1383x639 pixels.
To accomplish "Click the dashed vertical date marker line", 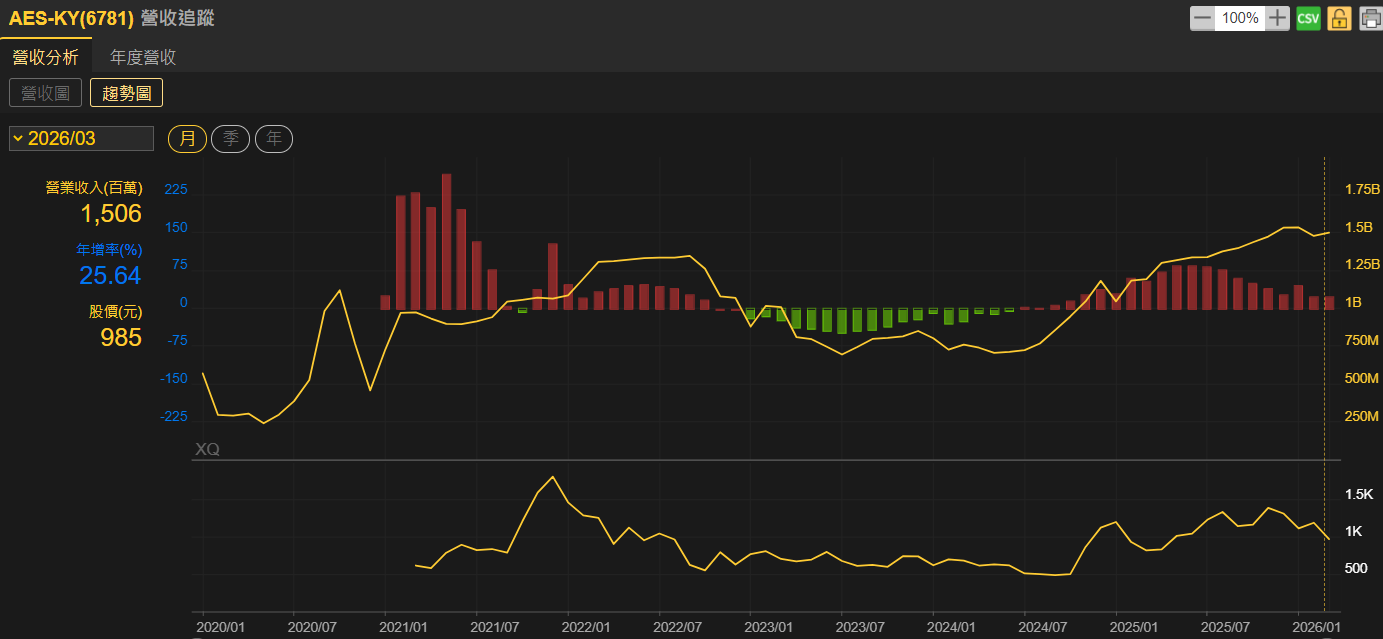I will (1324, 380).
